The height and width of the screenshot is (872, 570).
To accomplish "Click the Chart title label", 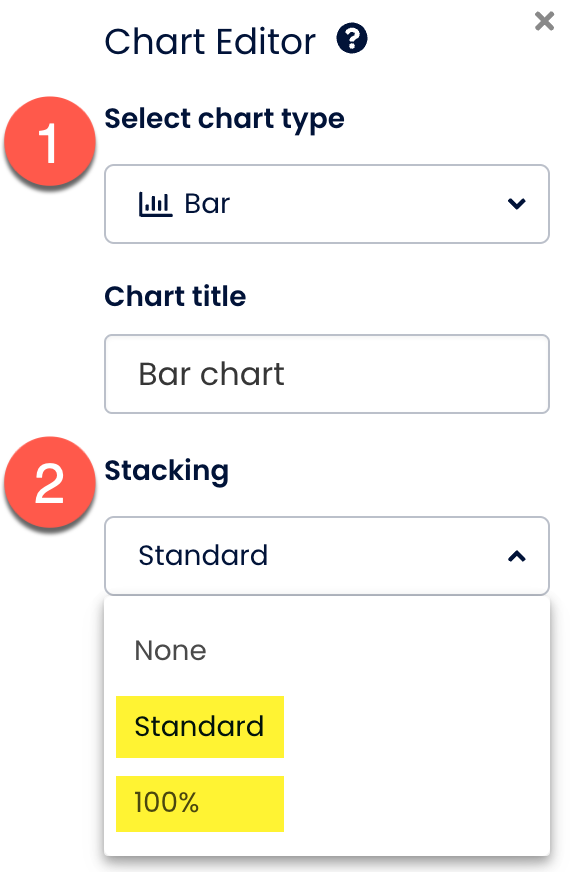I will (x=175, y=296).
